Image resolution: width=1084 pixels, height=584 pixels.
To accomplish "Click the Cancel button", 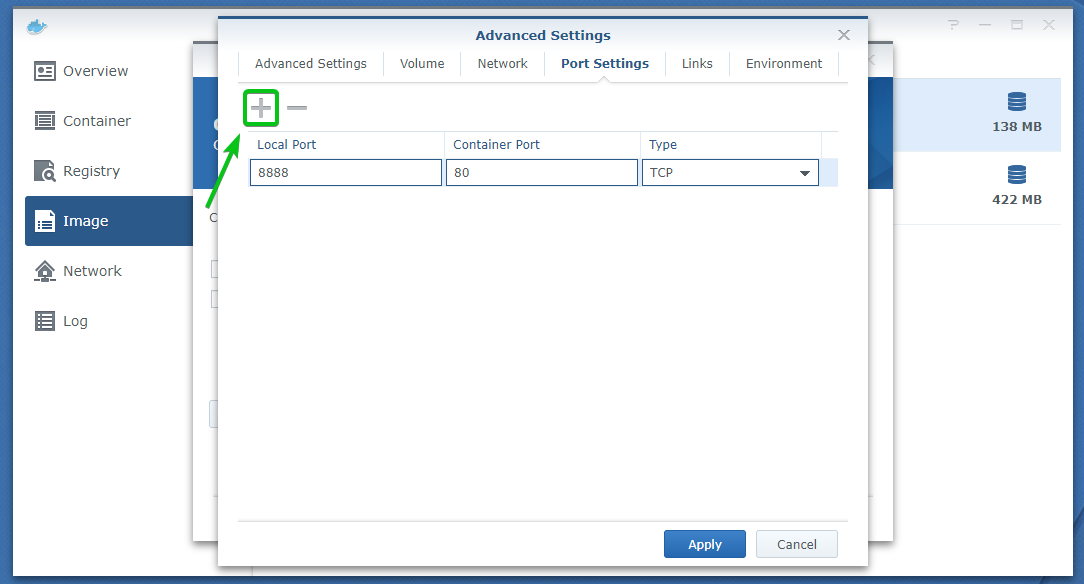I will coord(796,544).
